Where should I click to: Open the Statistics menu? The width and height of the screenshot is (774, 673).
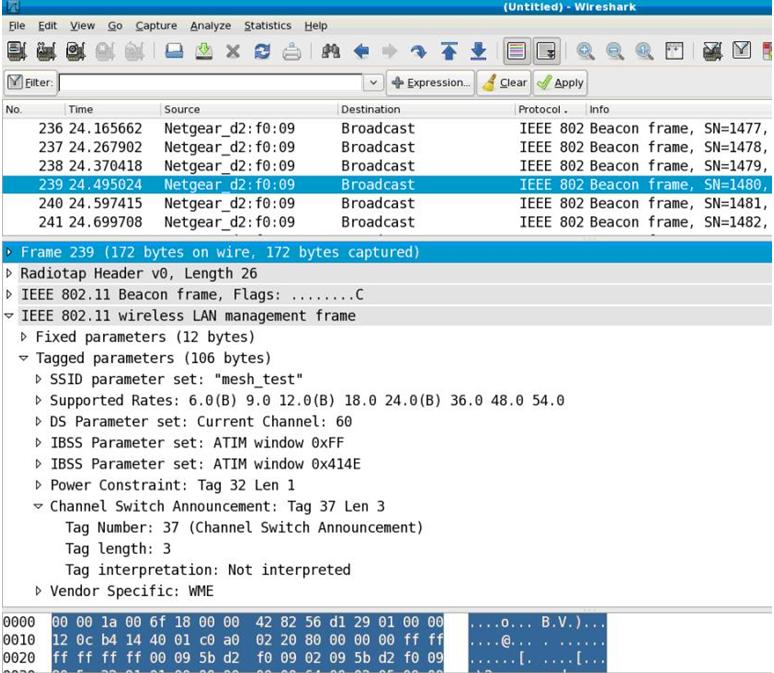pos(268,26)
